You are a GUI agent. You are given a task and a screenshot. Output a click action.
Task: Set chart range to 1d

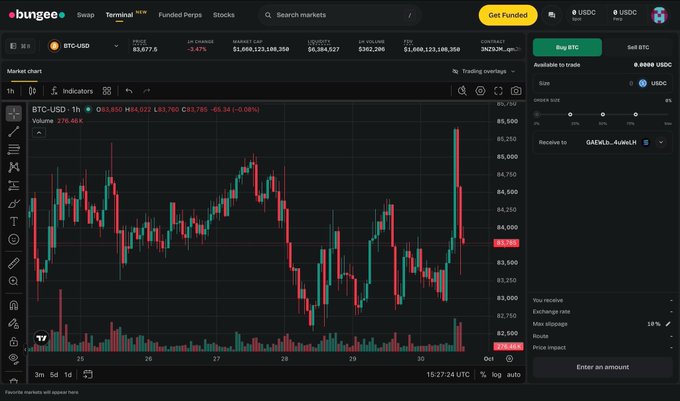(68, 375)
